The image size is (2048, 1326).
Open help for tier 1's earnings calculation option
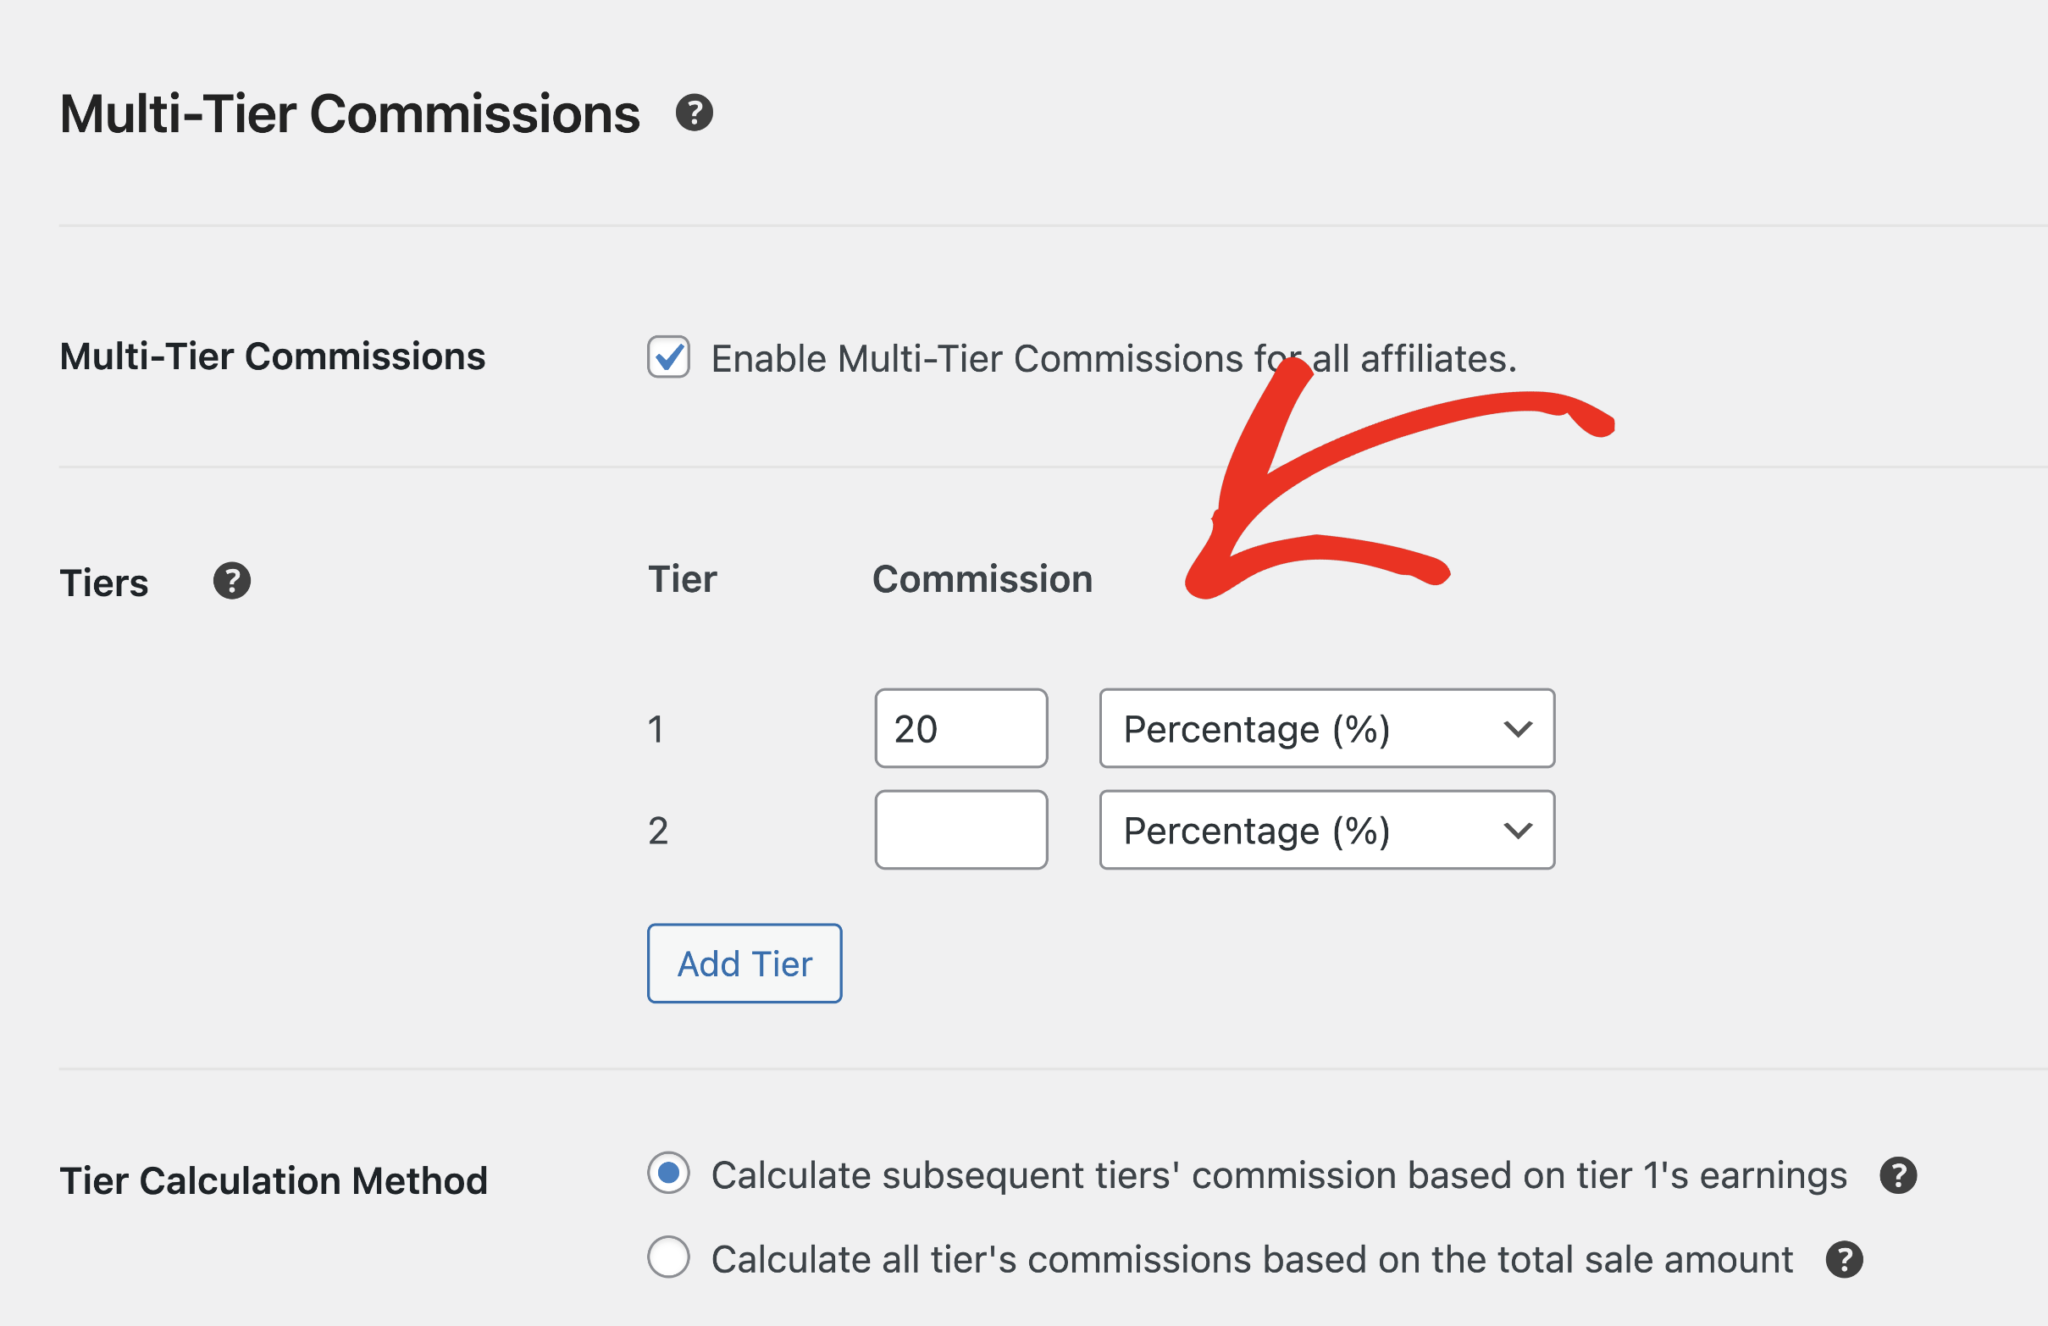1899,1176
